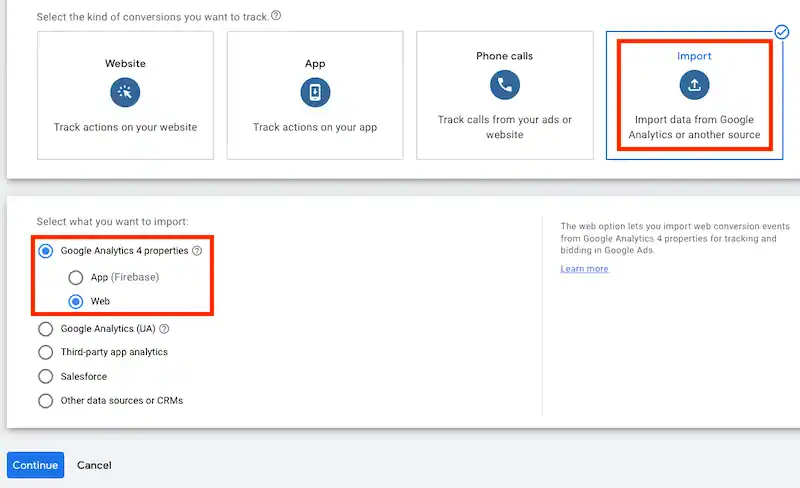Click 'Select what you want to import:' heading

[112, 222]
